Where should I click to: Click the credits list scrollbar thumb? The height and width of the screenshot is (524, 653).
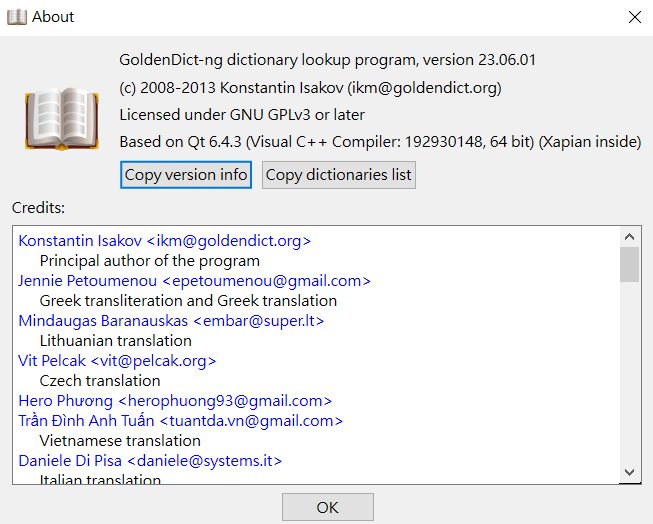coord(629,264)
